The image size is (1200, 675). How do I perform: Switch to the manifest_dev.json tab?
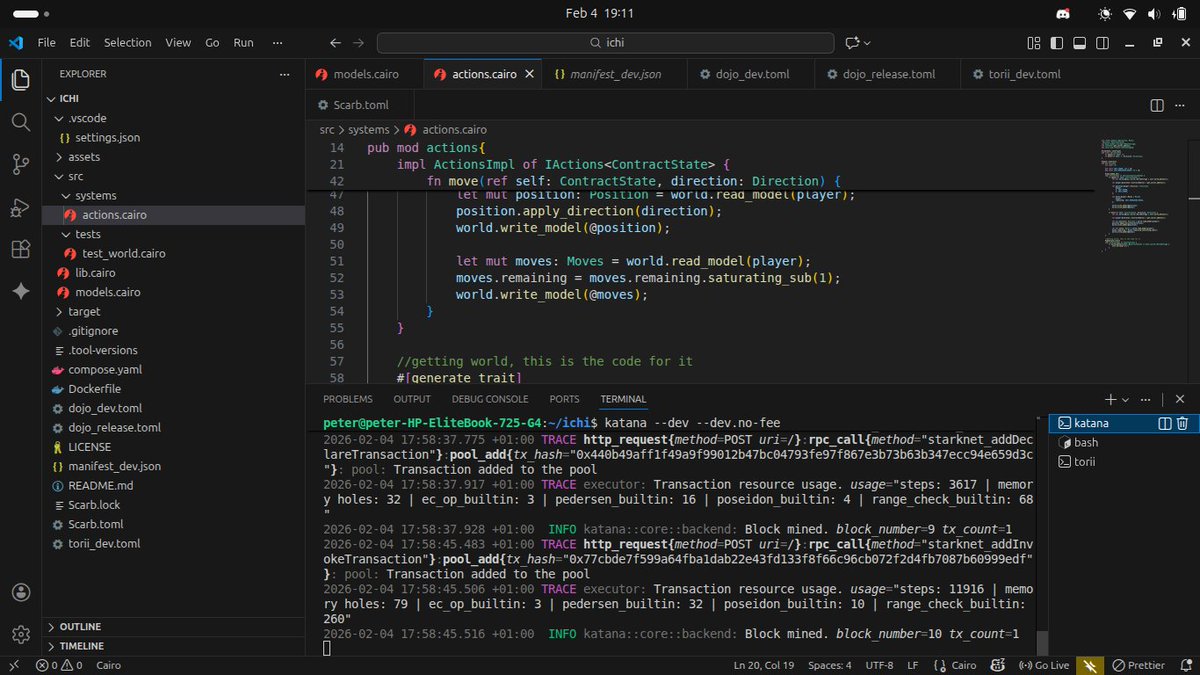click(x=616, y=74)
